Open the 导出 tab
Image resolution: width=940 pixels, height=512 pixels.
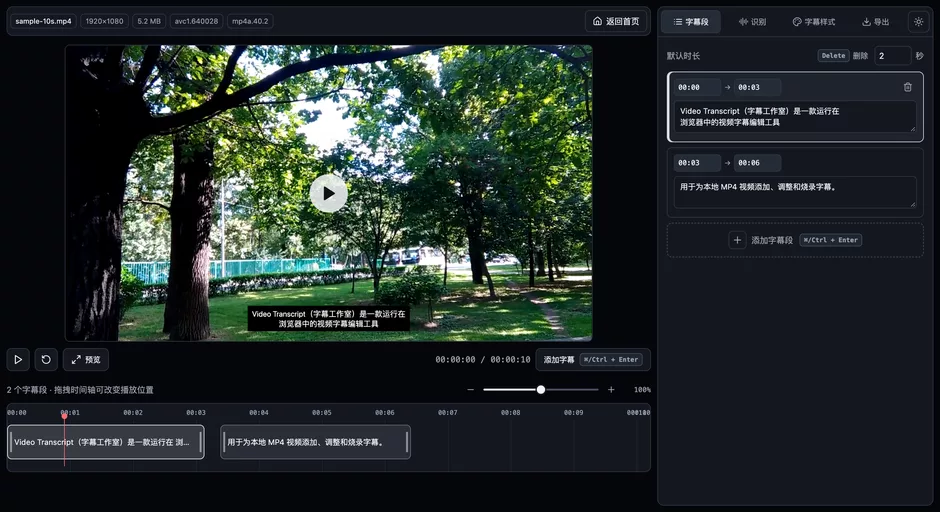(875, 22)
